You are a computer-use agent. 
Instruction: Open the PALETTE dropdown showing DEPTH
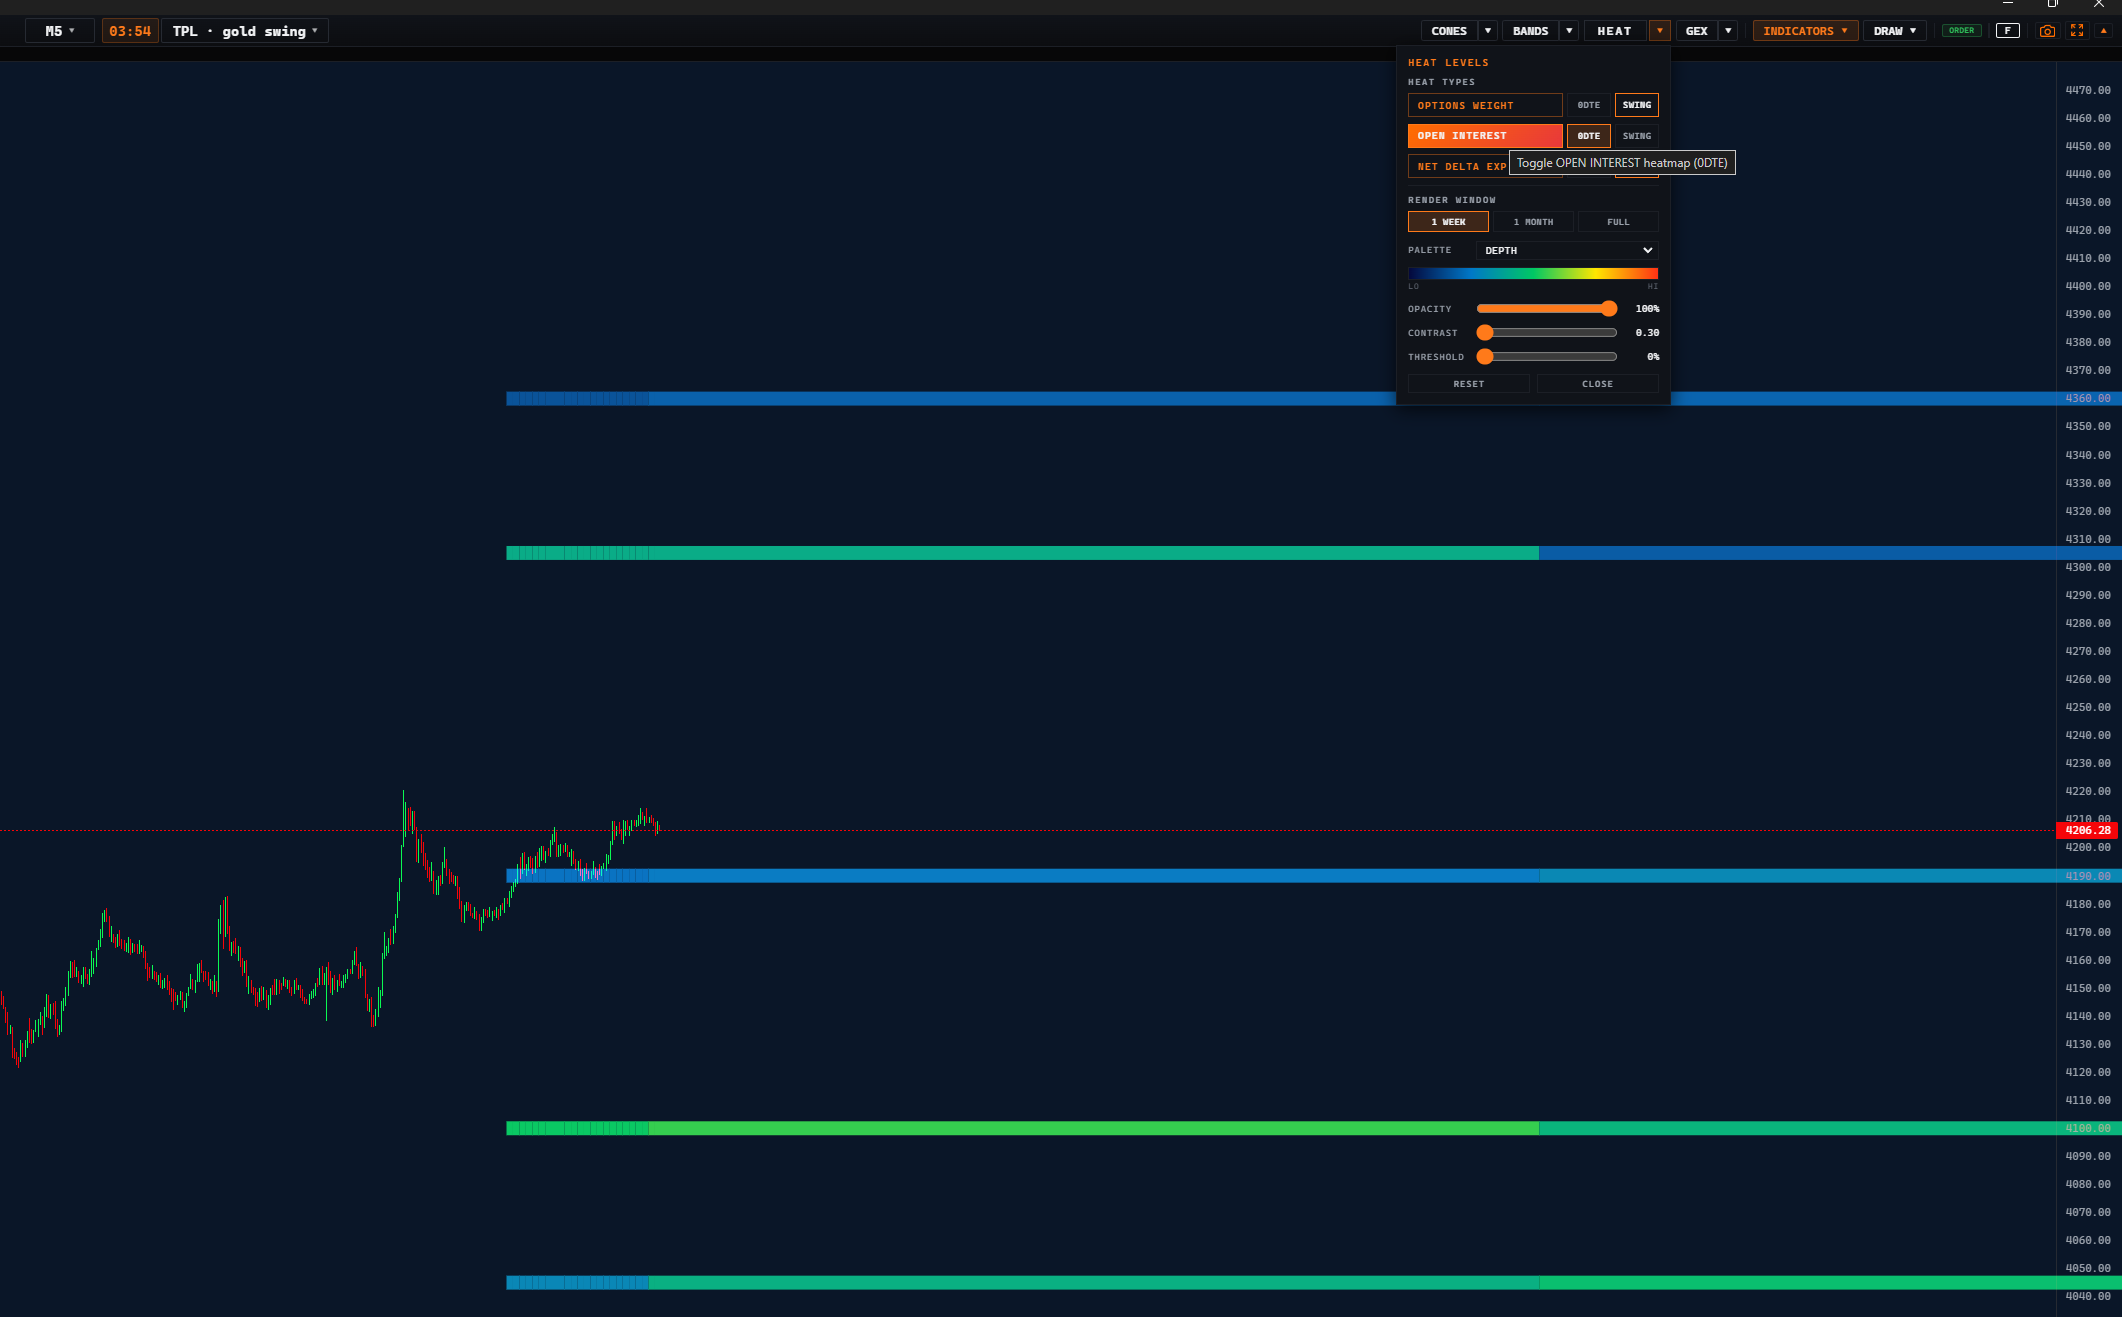point(1567,250)
